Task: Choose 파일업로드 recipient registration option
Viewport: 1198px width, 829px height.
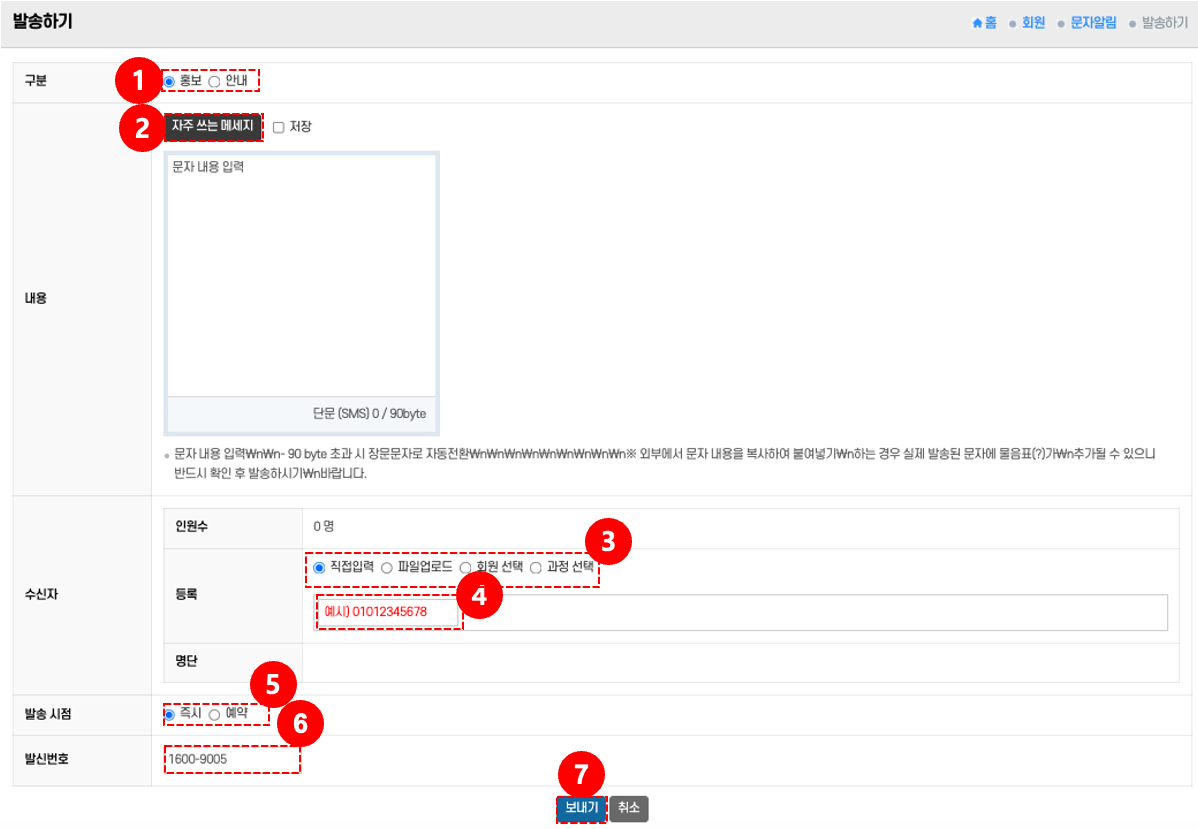Action: pos(387,568)
